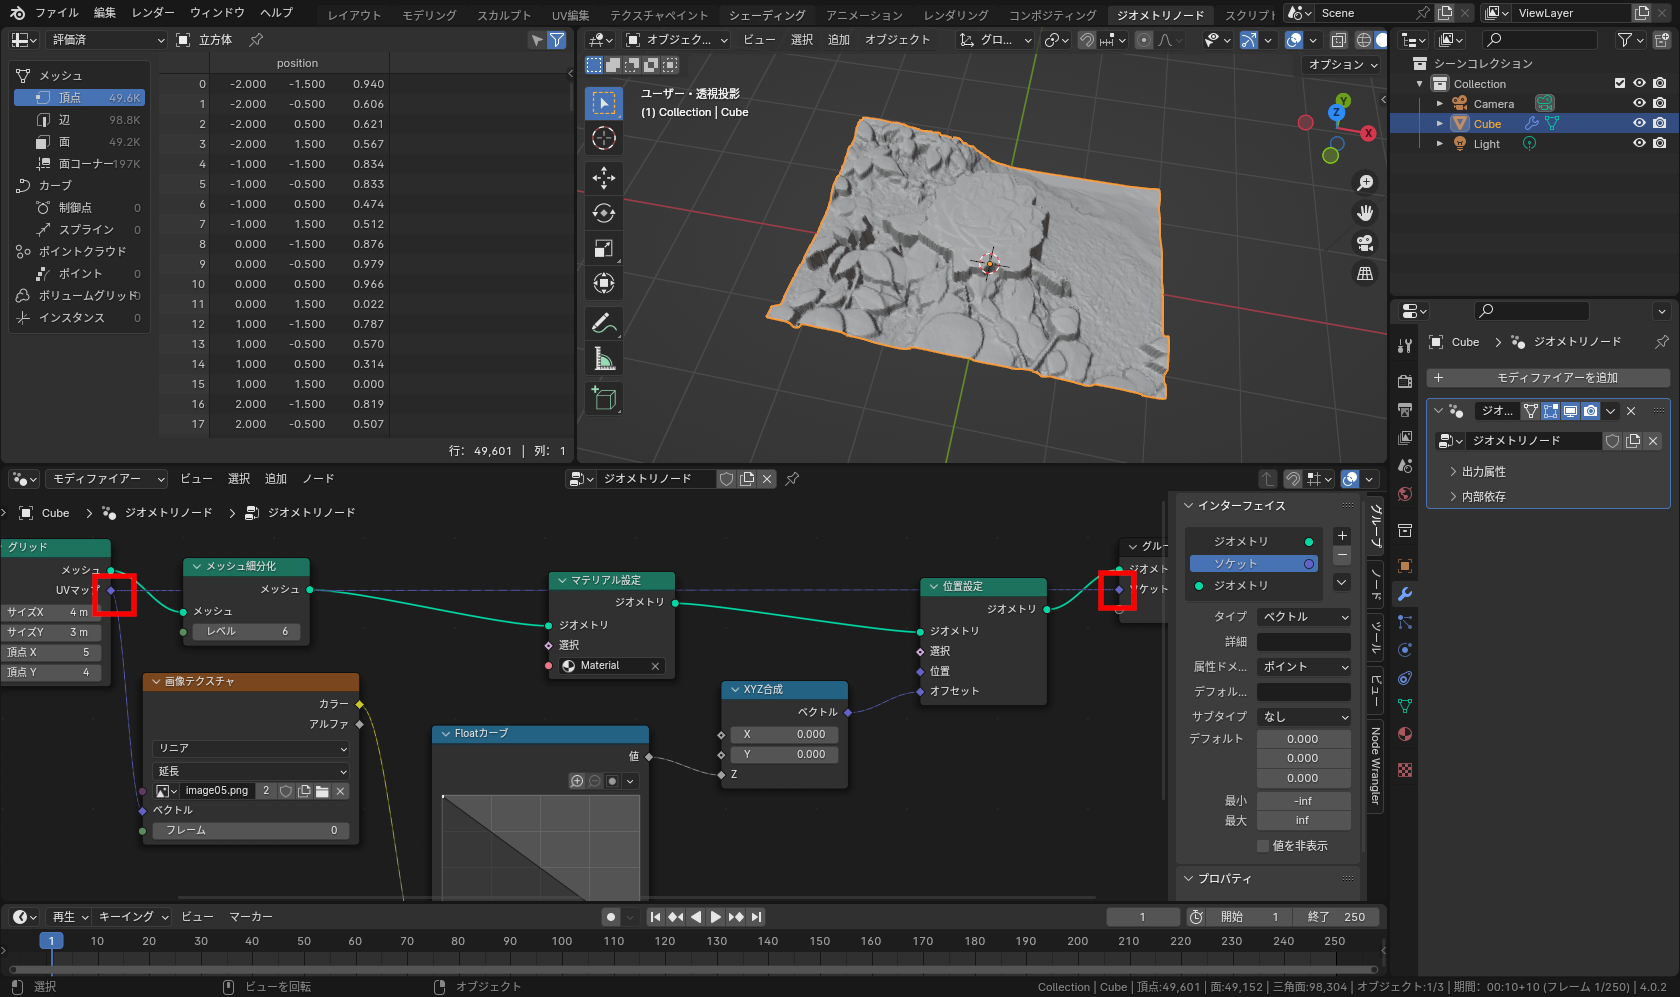Select the Scale tool in viewport toolbar
1680x997 pixels.
click(x=604, y=248)
